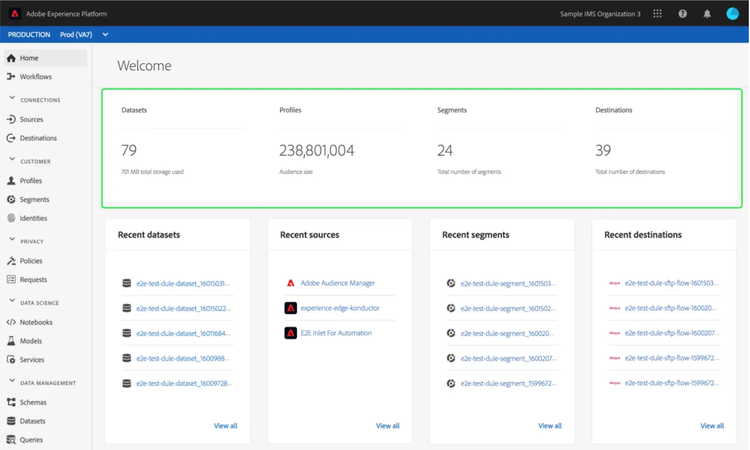
Task: Click the E2E Inlet For Automation icon
Action: click(x=290, y=333)
